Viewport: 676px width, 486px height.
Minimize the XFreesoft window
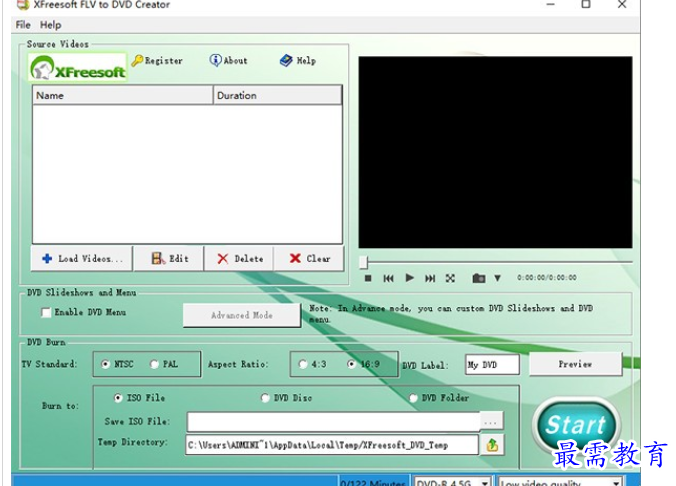(551, 4)
